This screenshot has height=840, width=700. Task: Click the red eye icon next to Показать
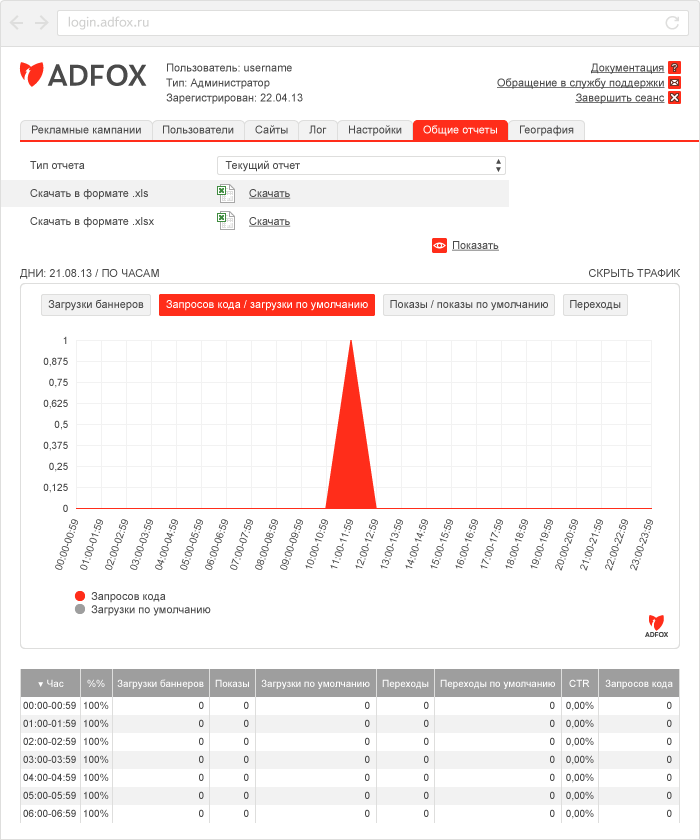[x=439, y=245]
